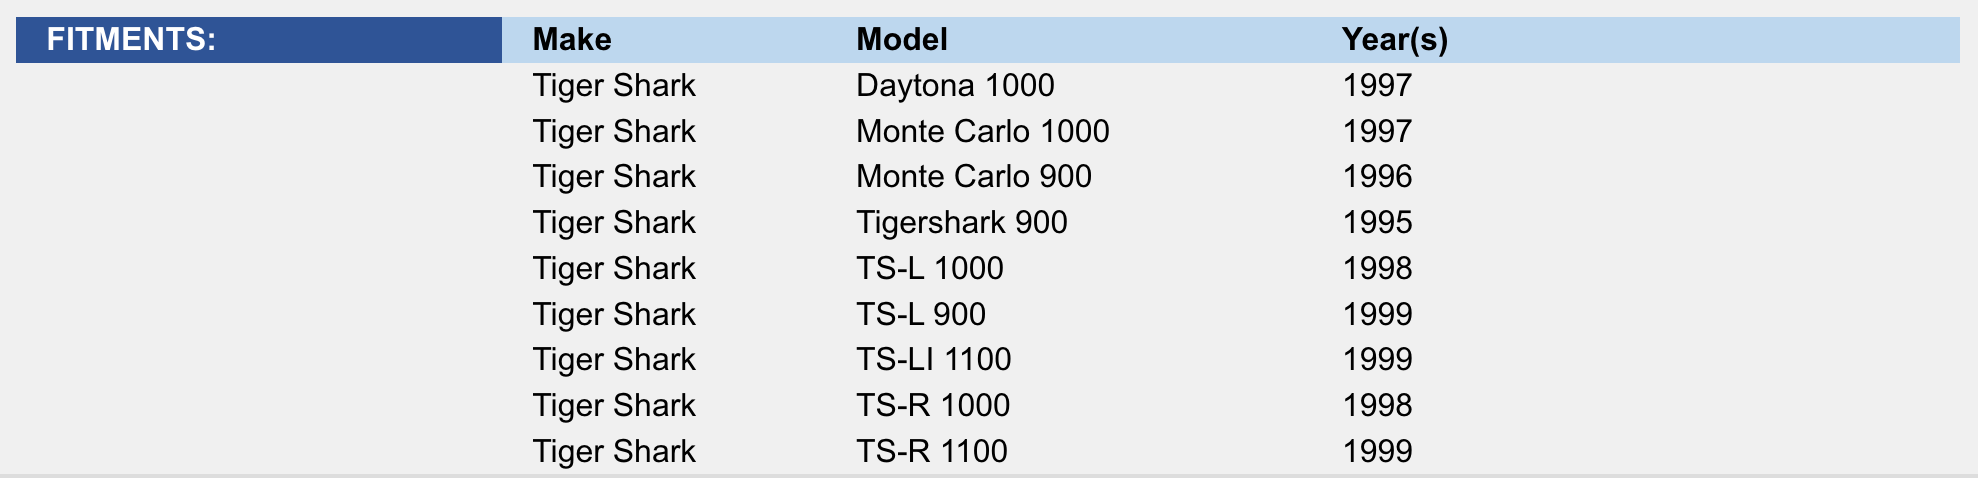
Task: Select the TS-R 1000 model cell
Action: tap(933, 405)
